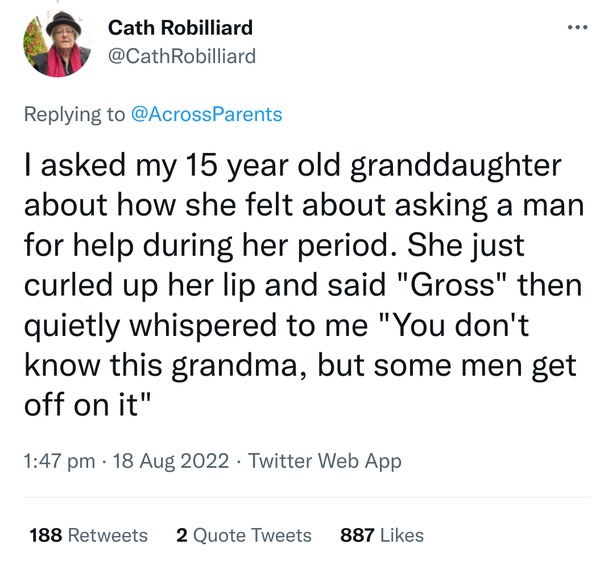Click the "Replying to" label text
Image resolution: width=600 pixels, height=565 pixels.
tap(74, 114)
